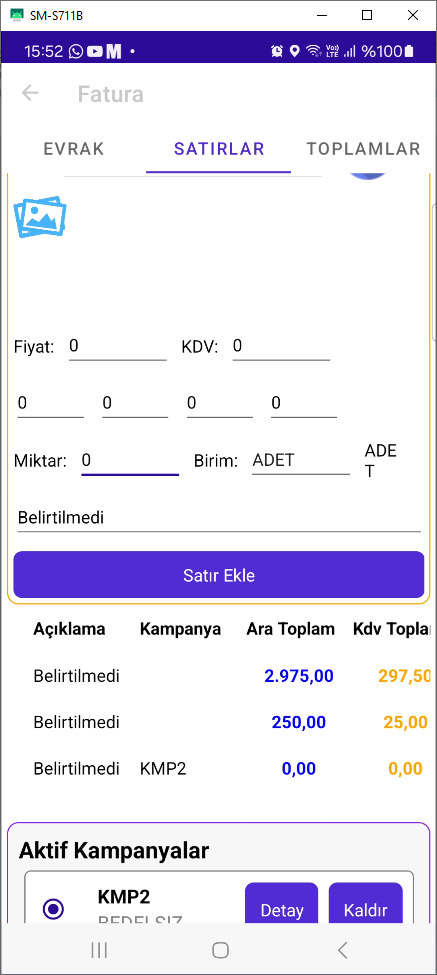
Task: Click the Fiyat price input field
Action: (117, 346)
